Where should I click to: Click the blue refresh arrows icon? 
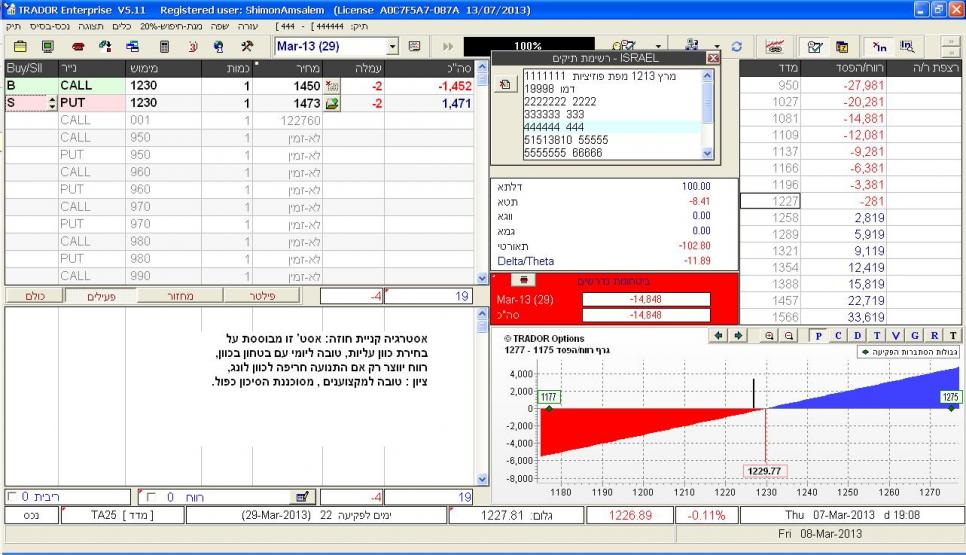[737, 47]
